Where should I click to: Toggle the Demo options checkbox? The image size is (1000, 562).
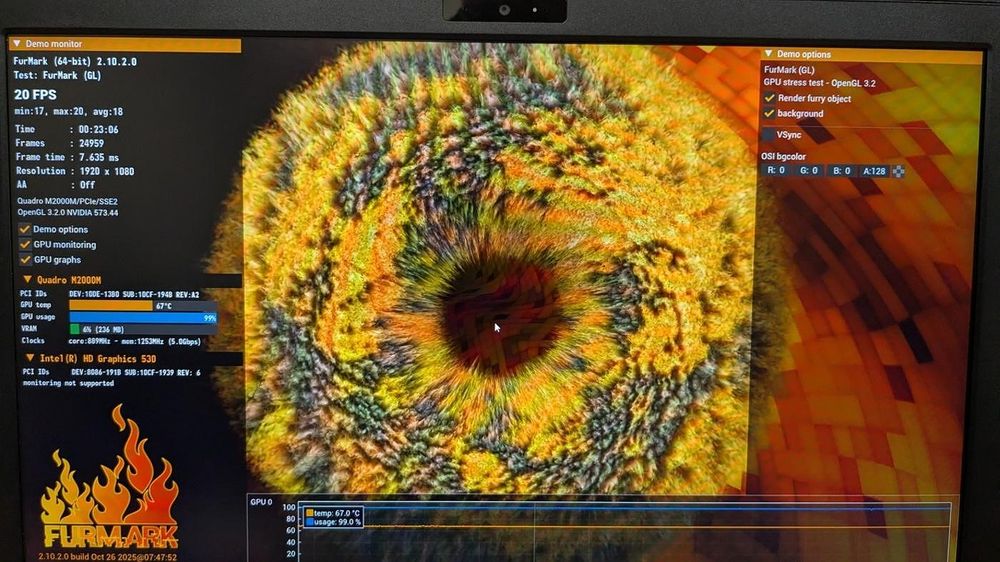pos(25,229)
